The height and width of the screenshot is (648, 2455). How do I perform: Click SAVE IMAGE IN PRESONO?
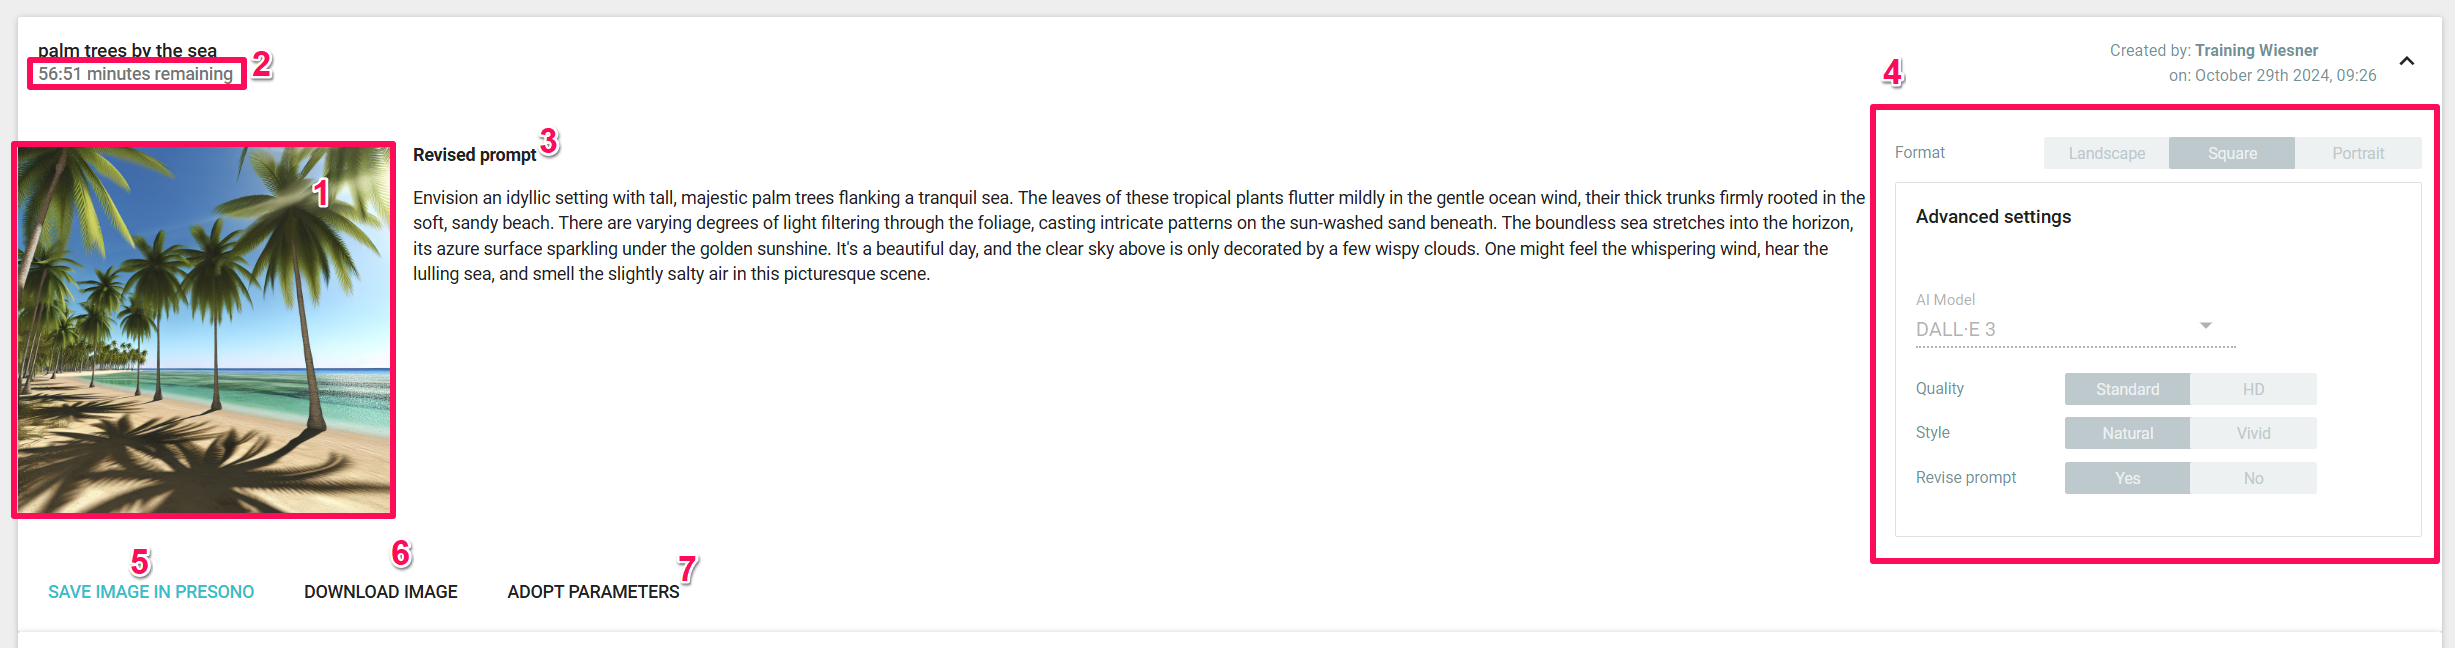[151, 592]
